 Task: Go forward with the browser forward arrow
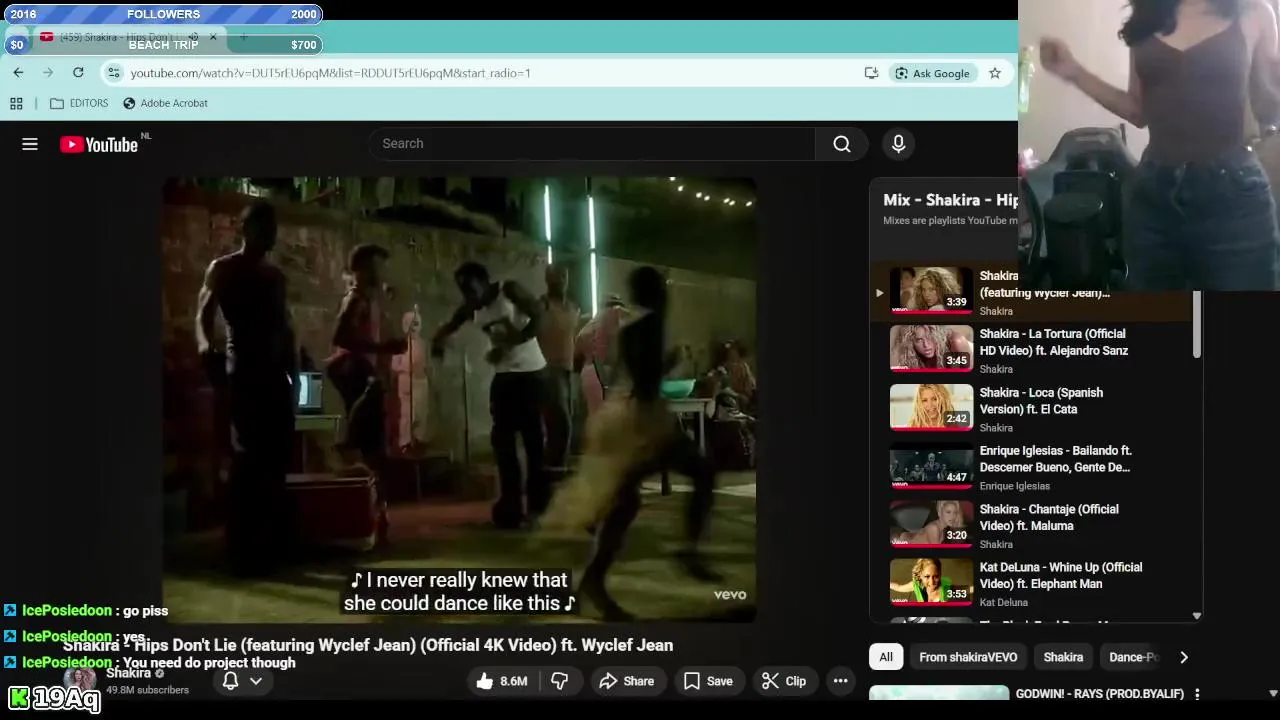click(48, 73)
